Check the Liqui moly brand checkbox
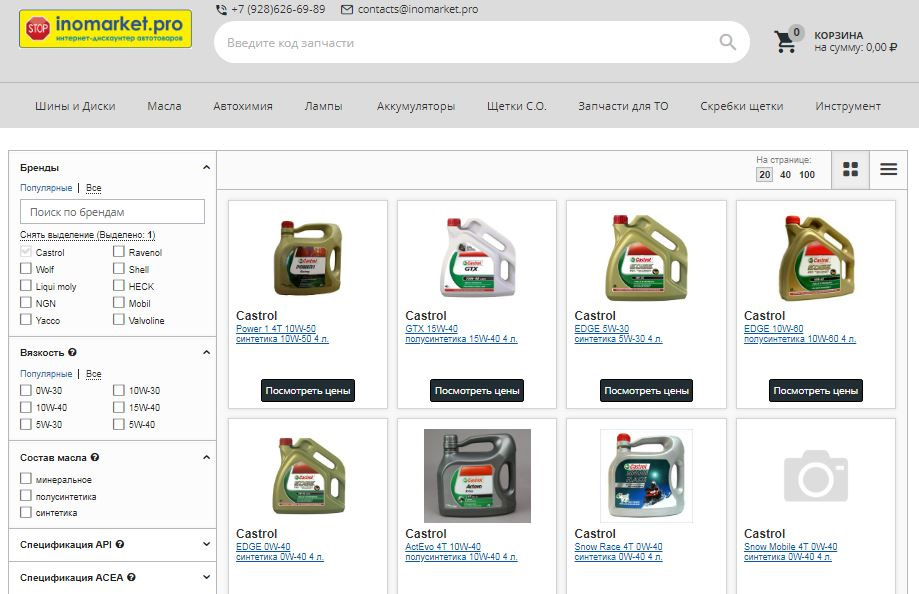Image resolution: width=919 pixels, height=594 pixels. pos(26,286)
